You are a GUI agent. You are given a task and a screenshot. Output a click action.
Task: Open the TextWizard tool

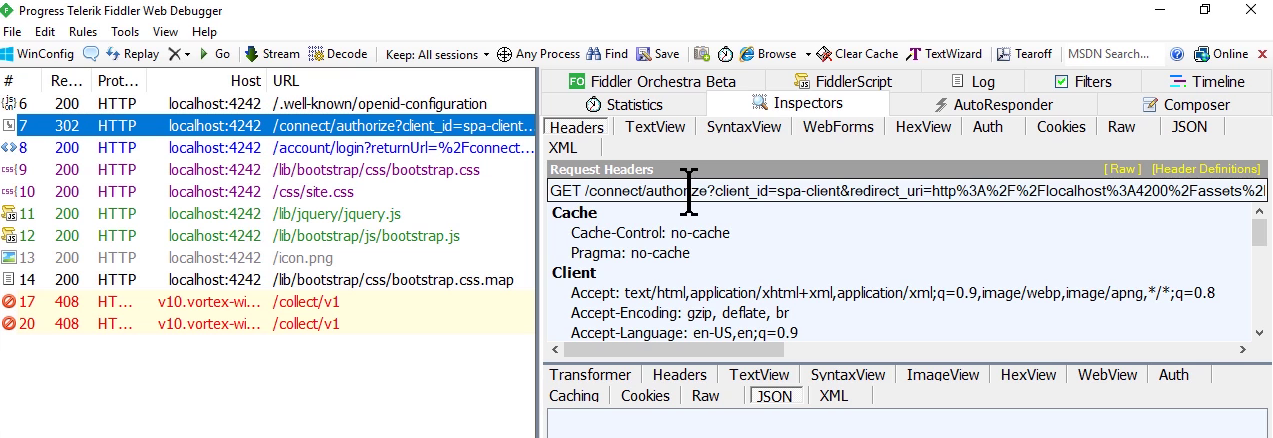click(944, 54)
